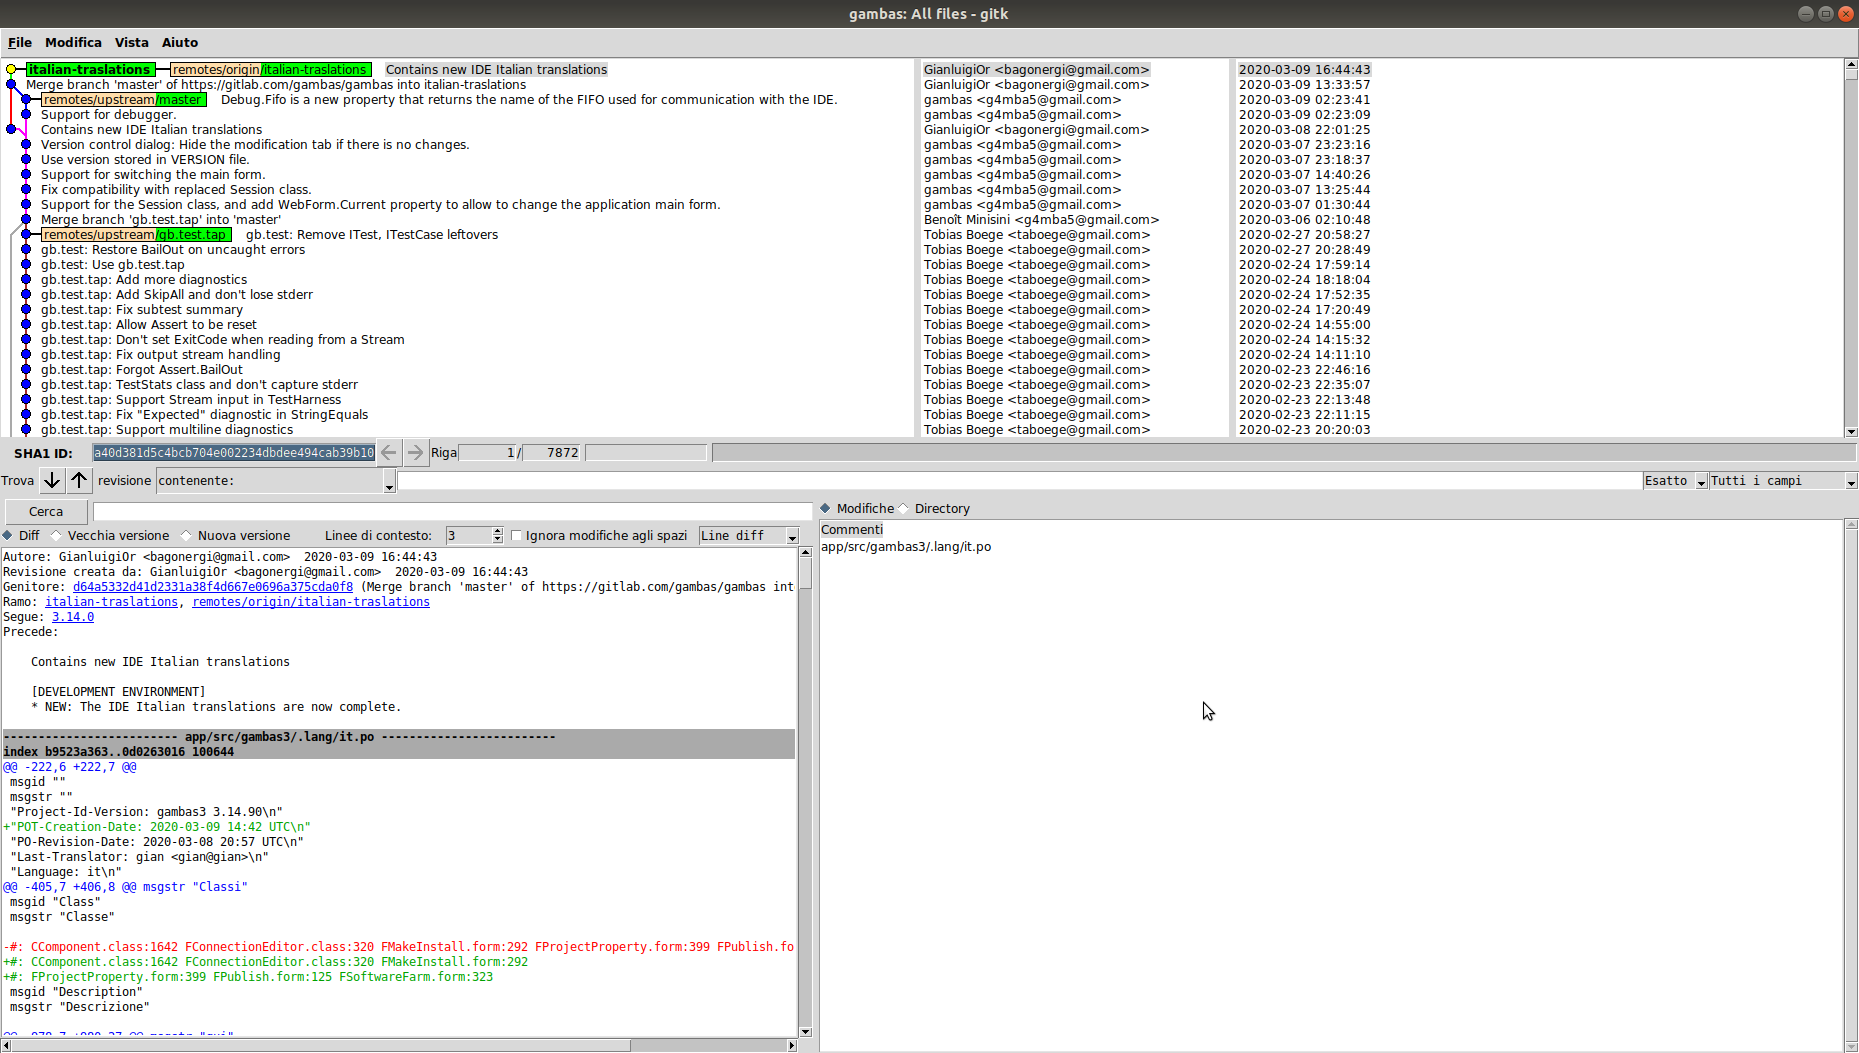Click the find next down arrow

52,481
